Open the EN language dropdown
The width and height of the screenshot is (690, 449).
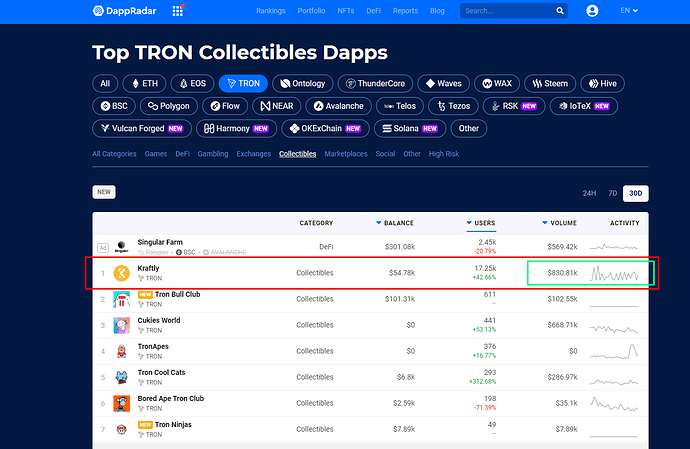(x=629, y=11)
